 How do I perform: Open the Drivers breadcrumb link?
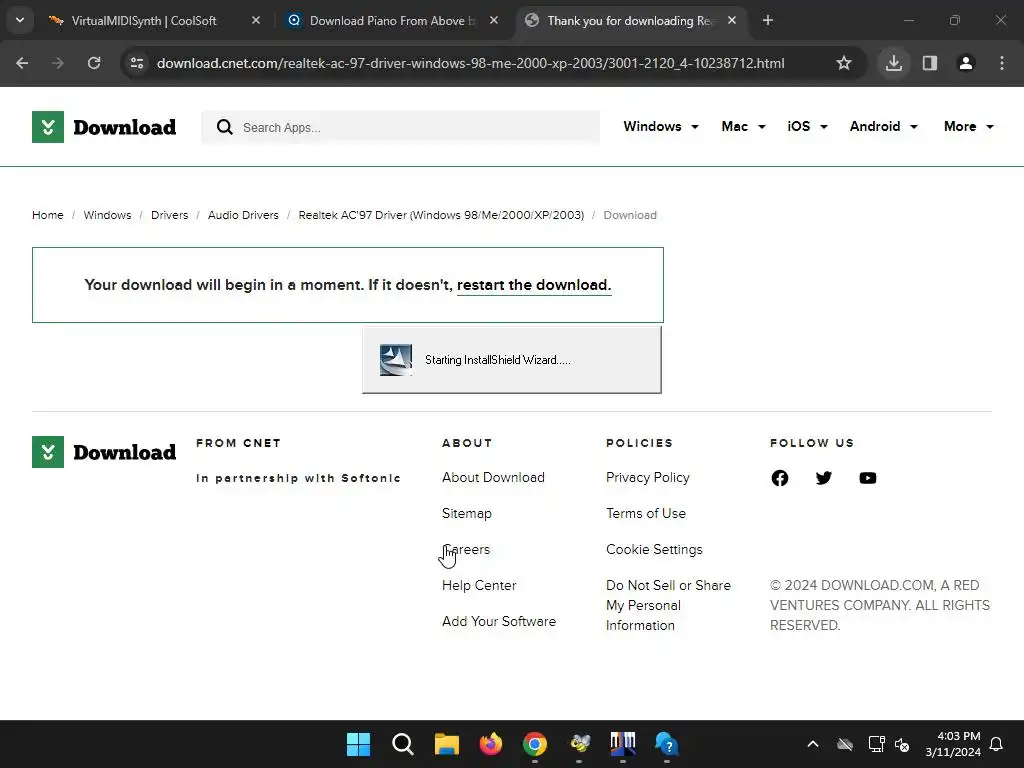tap(169, 215)
